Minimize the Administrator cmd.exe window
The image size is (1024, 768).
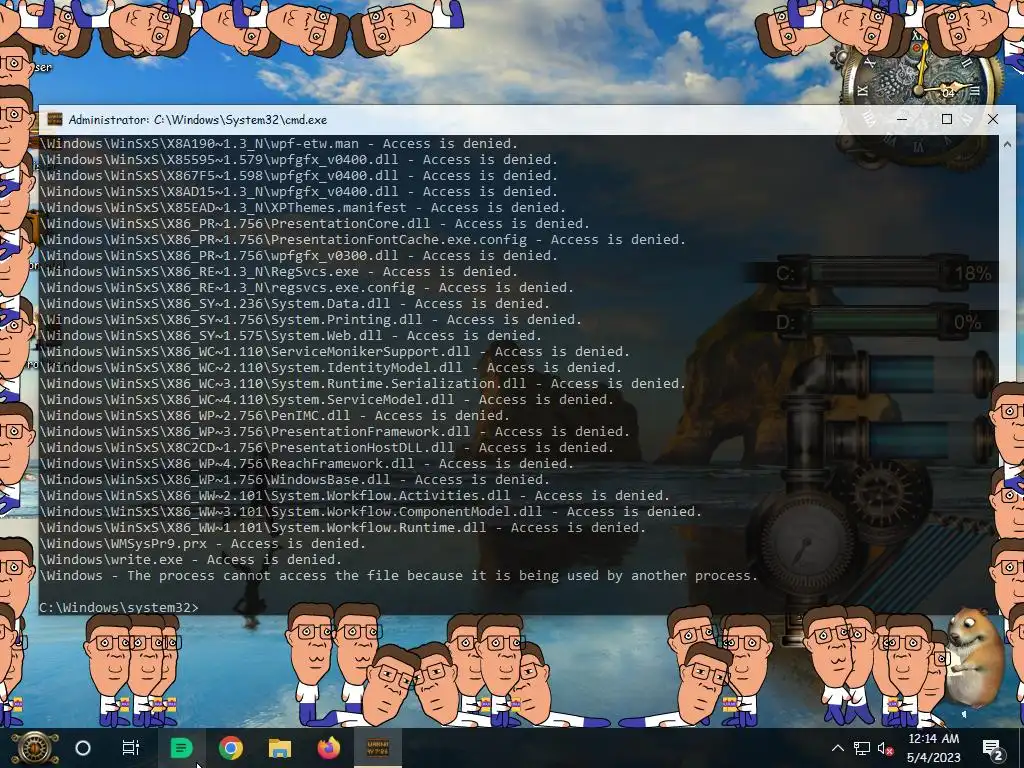[902, 120]
